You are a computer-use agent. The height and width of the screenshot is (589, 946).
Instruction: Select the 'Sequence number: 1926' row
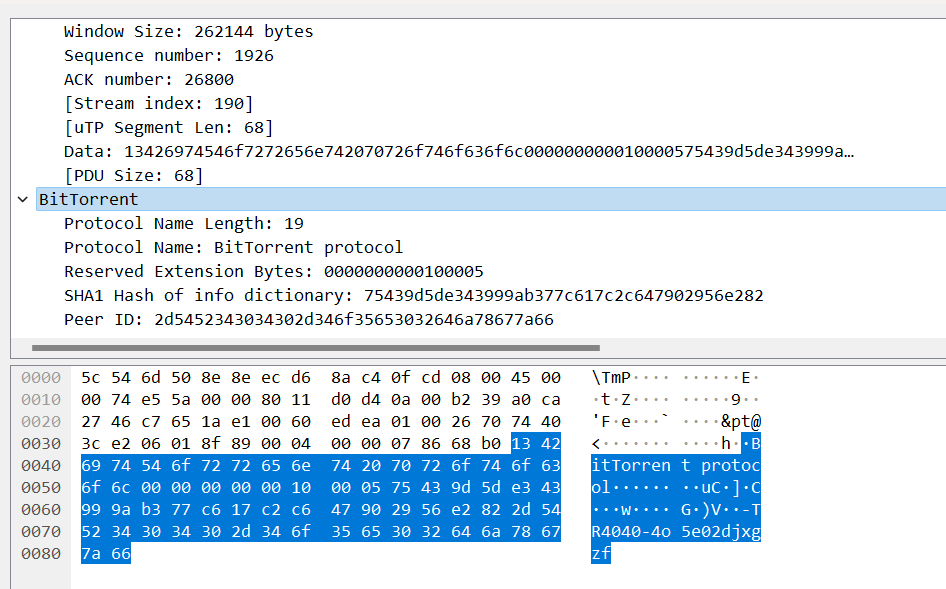(169, 56)
